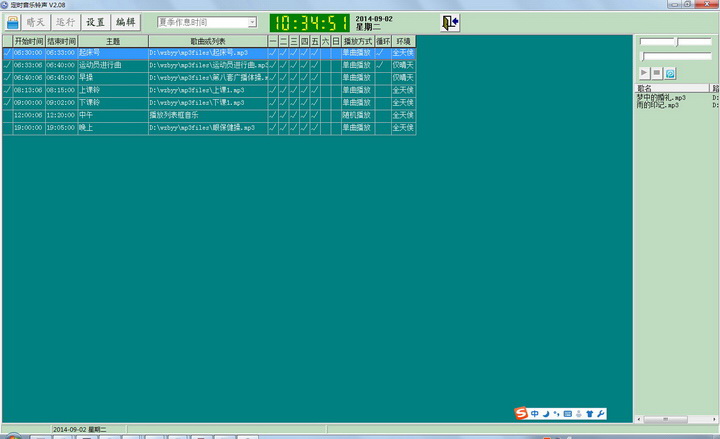
Task: Click the 歌名 playlist column header
Action: click(x=673, y=88)
